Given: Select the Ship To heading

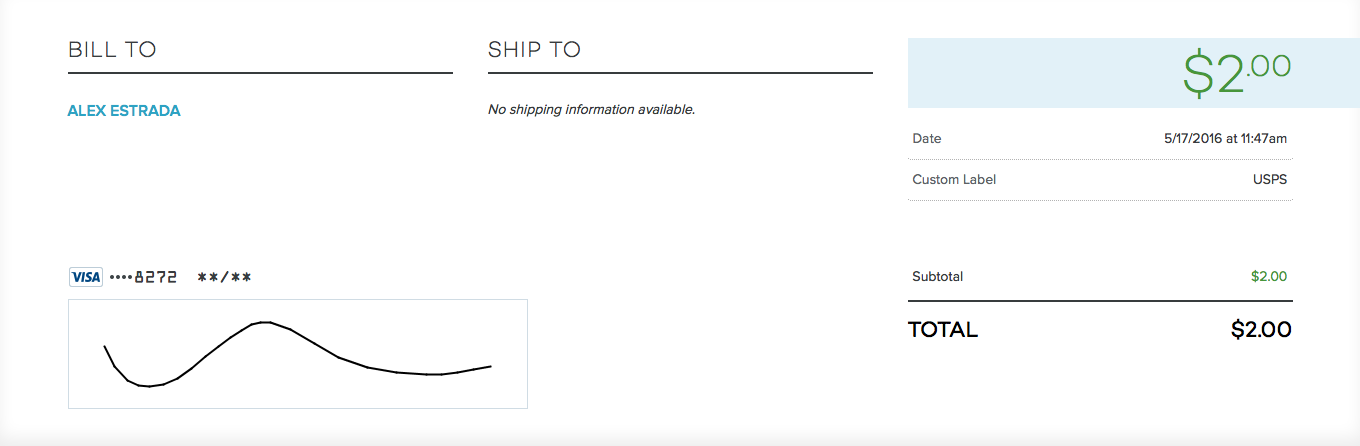Looking at the screenshot, I should tap(534, 50).
